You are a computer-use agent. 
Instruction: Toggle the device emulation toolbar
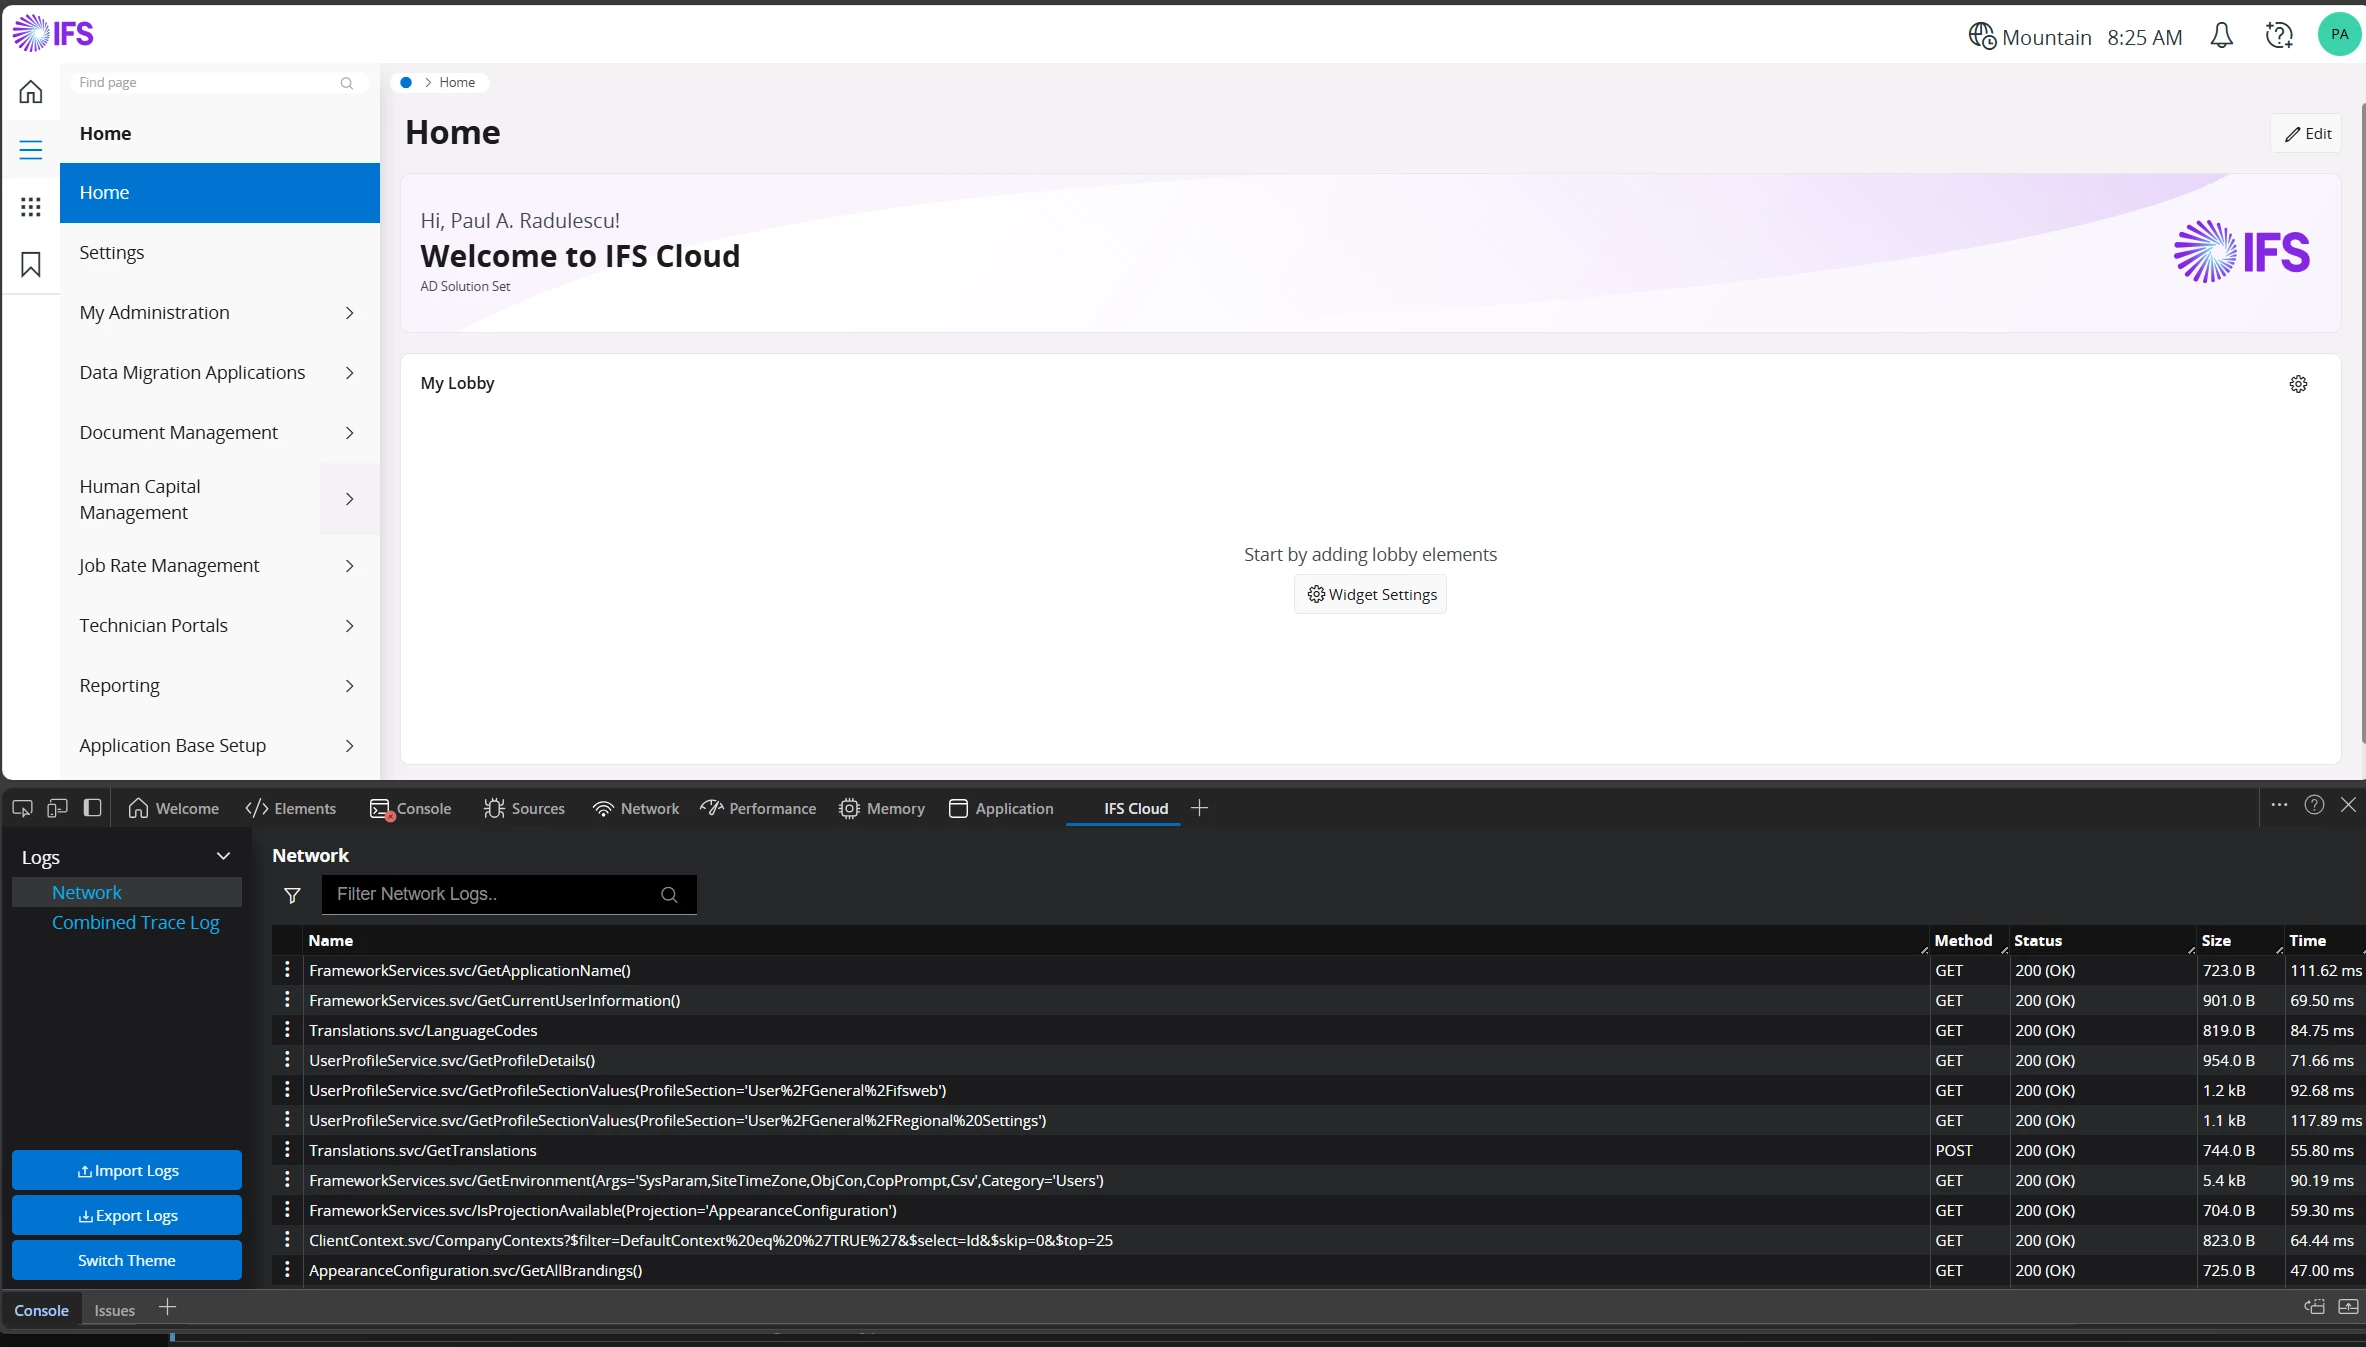57,808
